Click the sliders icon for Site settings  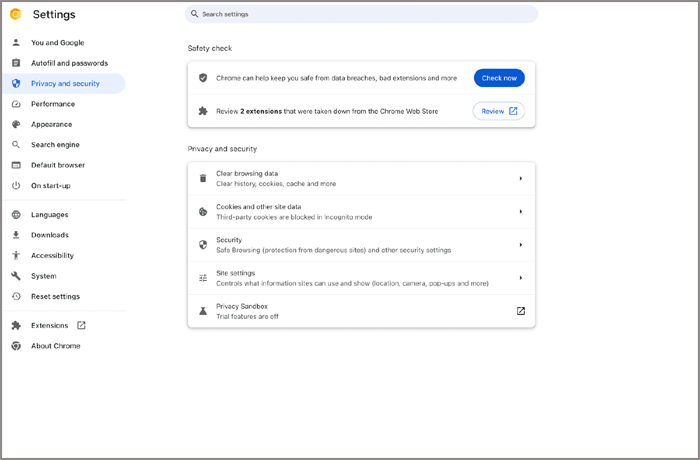(203, 278)
